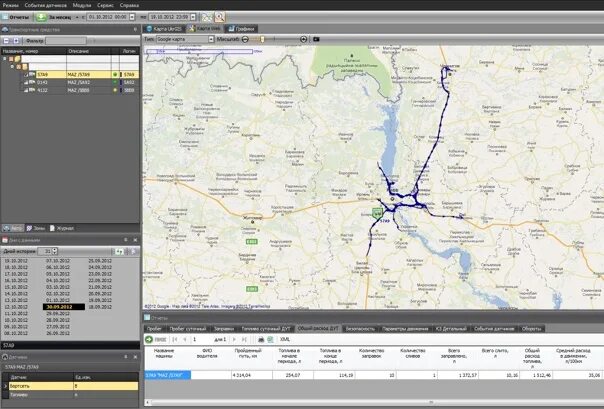The width and height of the screenshot is (604, 409).
Task: Select the Бортсеть sensor row
Action: pos(73,386)
